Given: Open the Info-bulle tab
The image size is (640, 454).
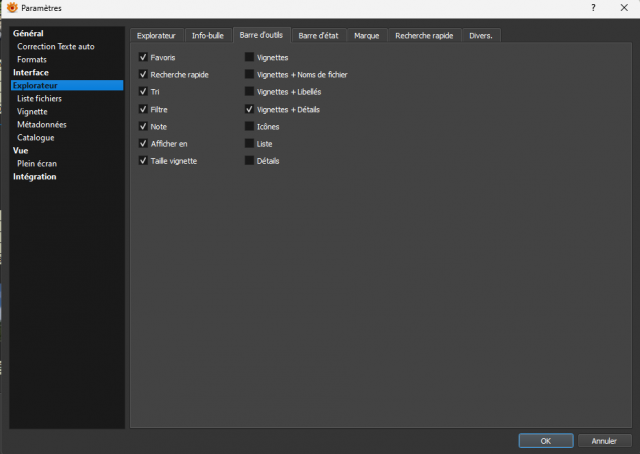Looking at the screenshot, I should [208, 36].
